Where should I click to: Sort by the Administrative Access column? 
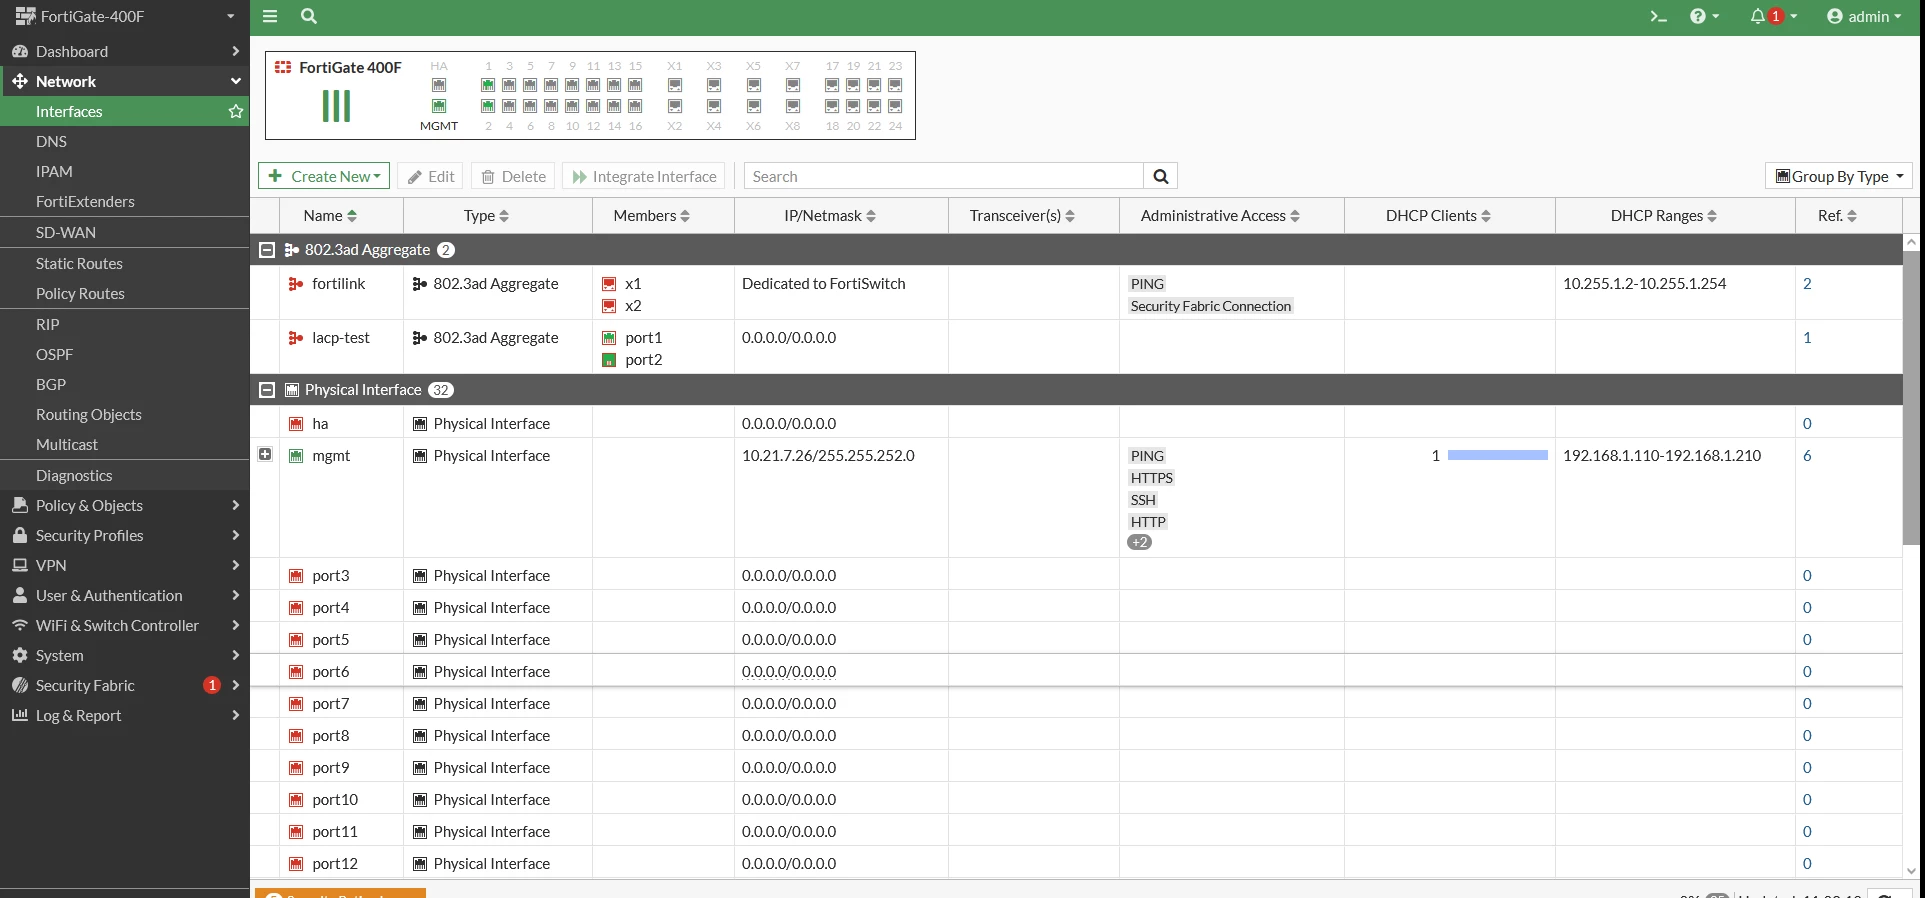1220,215
